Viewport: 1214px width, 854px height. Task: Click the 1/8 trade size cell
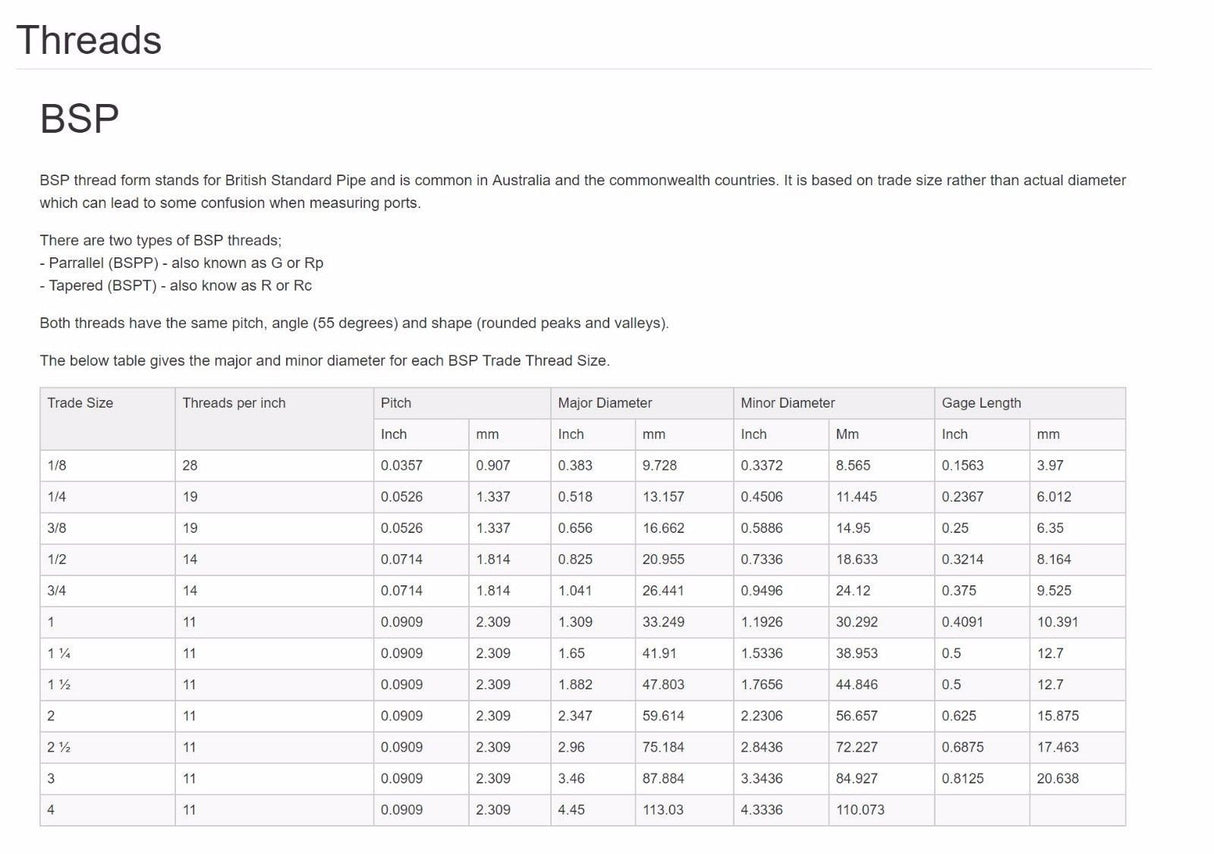point(57,465)
